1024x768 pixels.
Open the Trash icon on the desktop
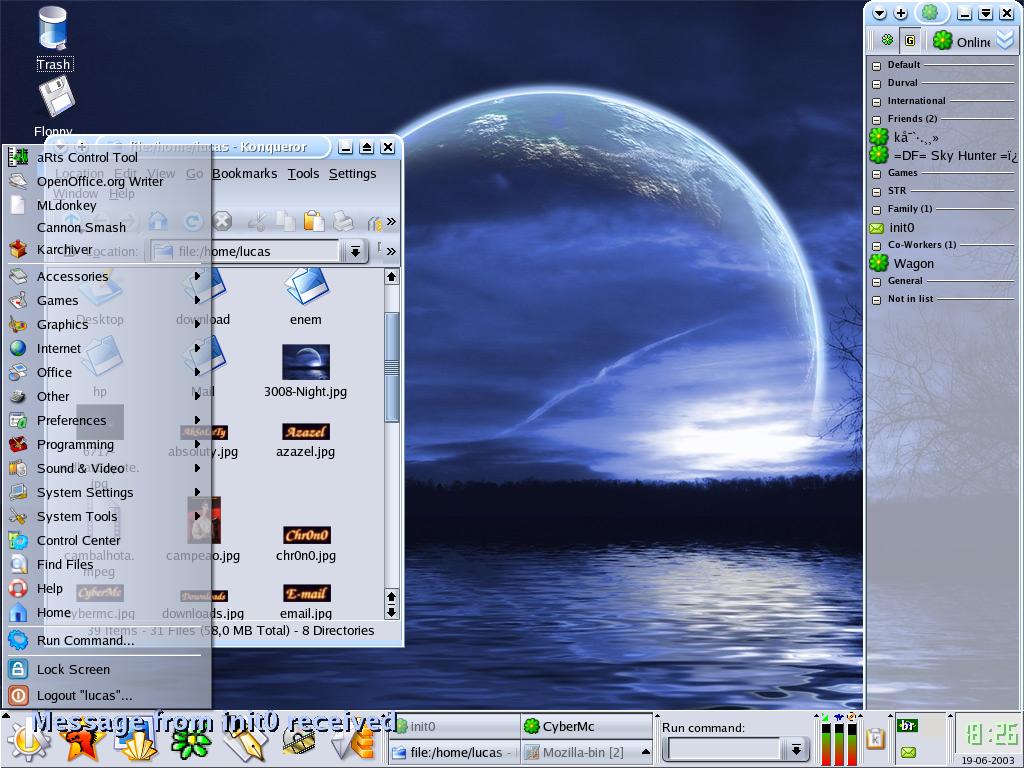click(53, 37)
